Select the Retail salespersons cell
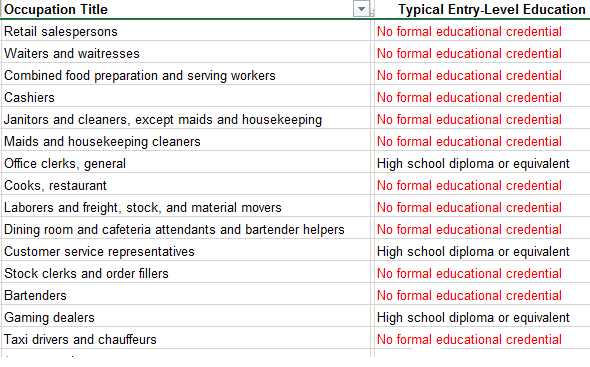Screen dimensions: 590x367 point(186,31)
